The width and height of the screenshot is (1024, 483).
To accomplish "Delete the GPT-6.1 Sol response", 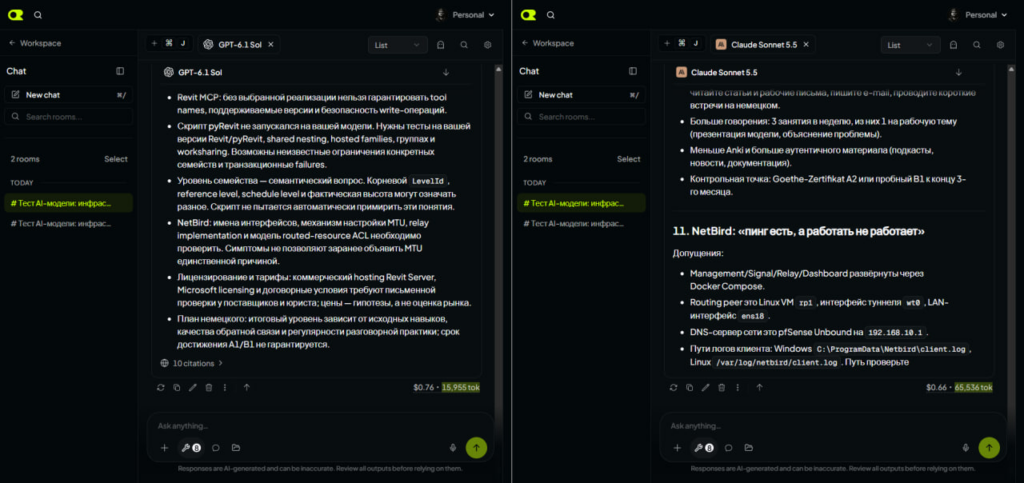I will coord(209,388).
